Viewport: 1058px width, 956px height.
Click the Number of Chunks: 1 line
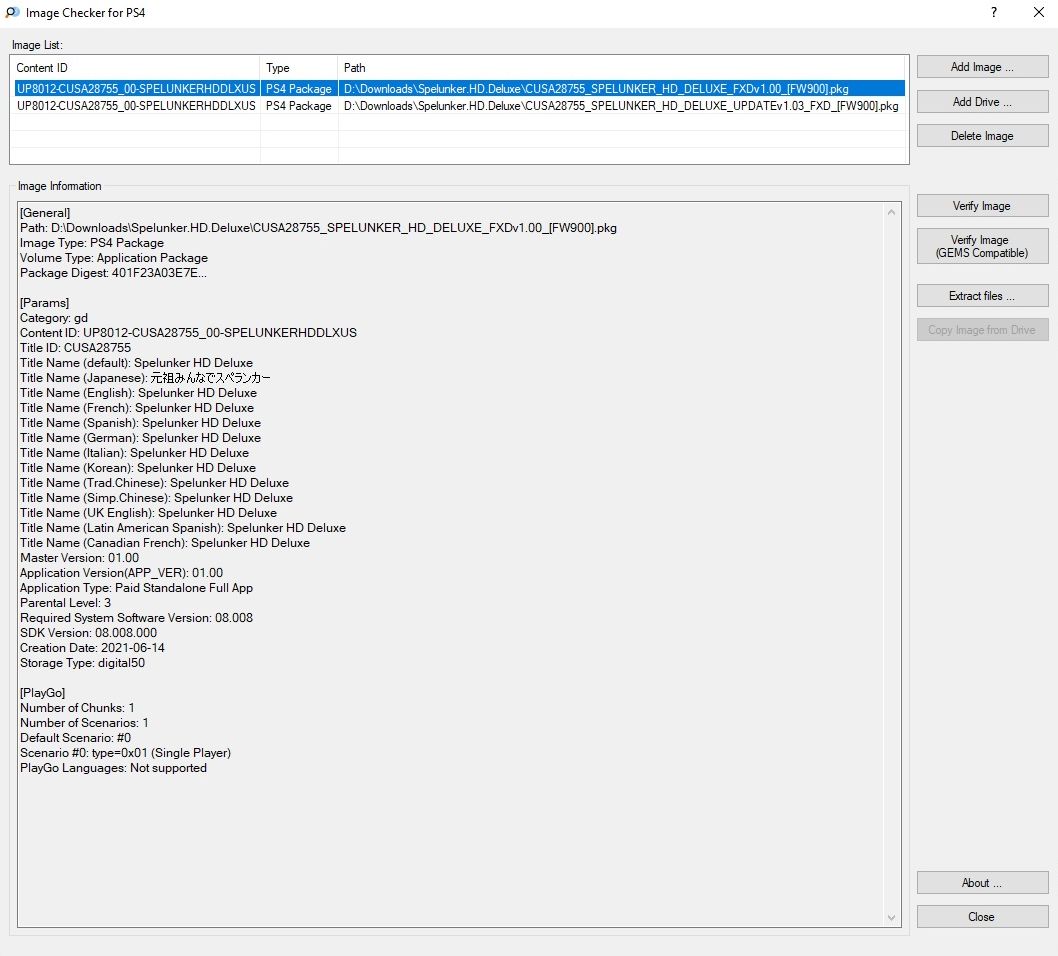[78, 708]
